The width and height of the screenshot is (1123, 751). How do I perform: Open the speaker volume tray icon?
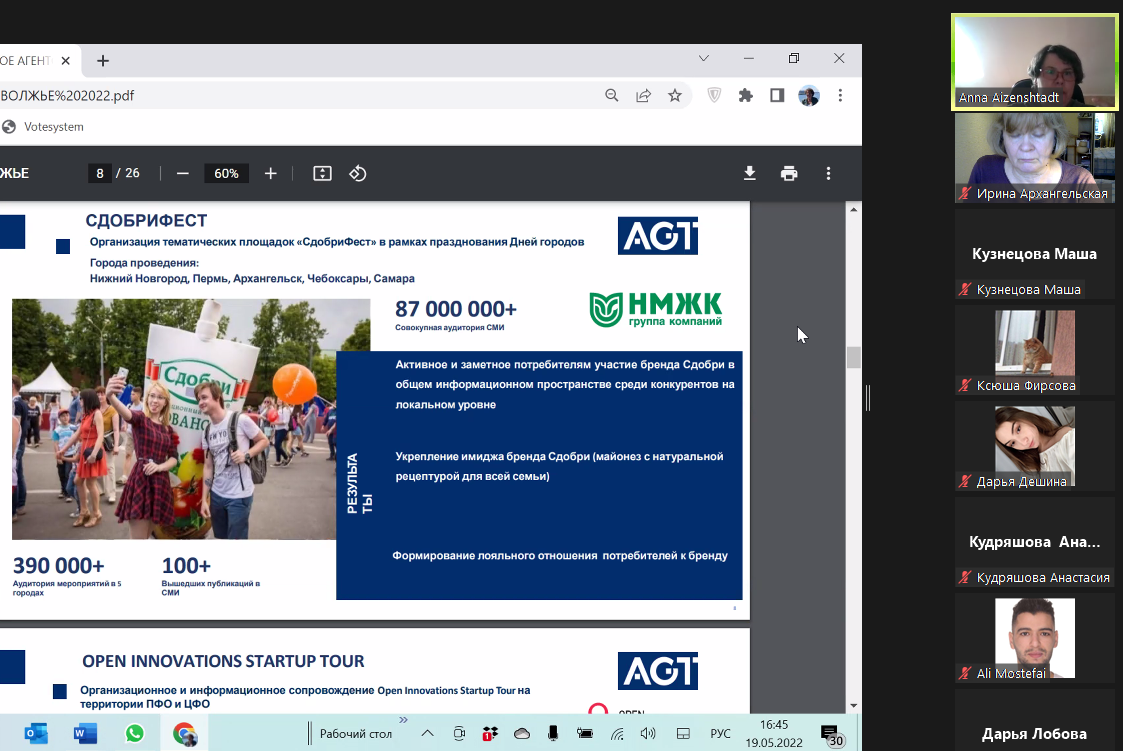(648, 733)
